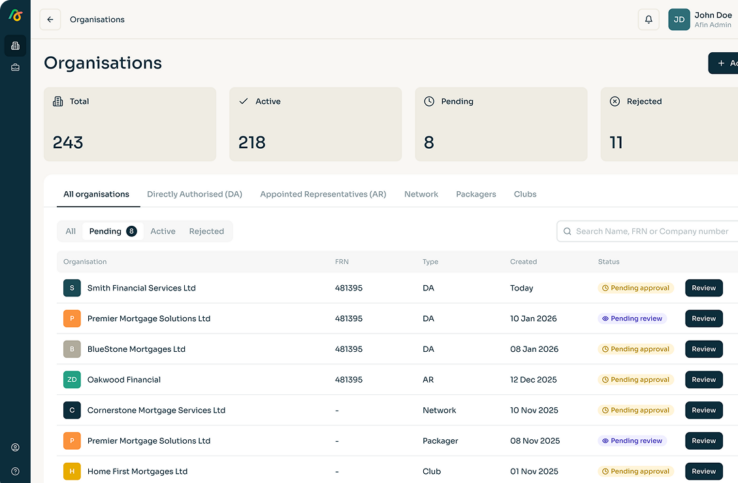The height and width of the screenshot is (483, 738).
Task: Click the Pending card clock icon
Action: 429,101
